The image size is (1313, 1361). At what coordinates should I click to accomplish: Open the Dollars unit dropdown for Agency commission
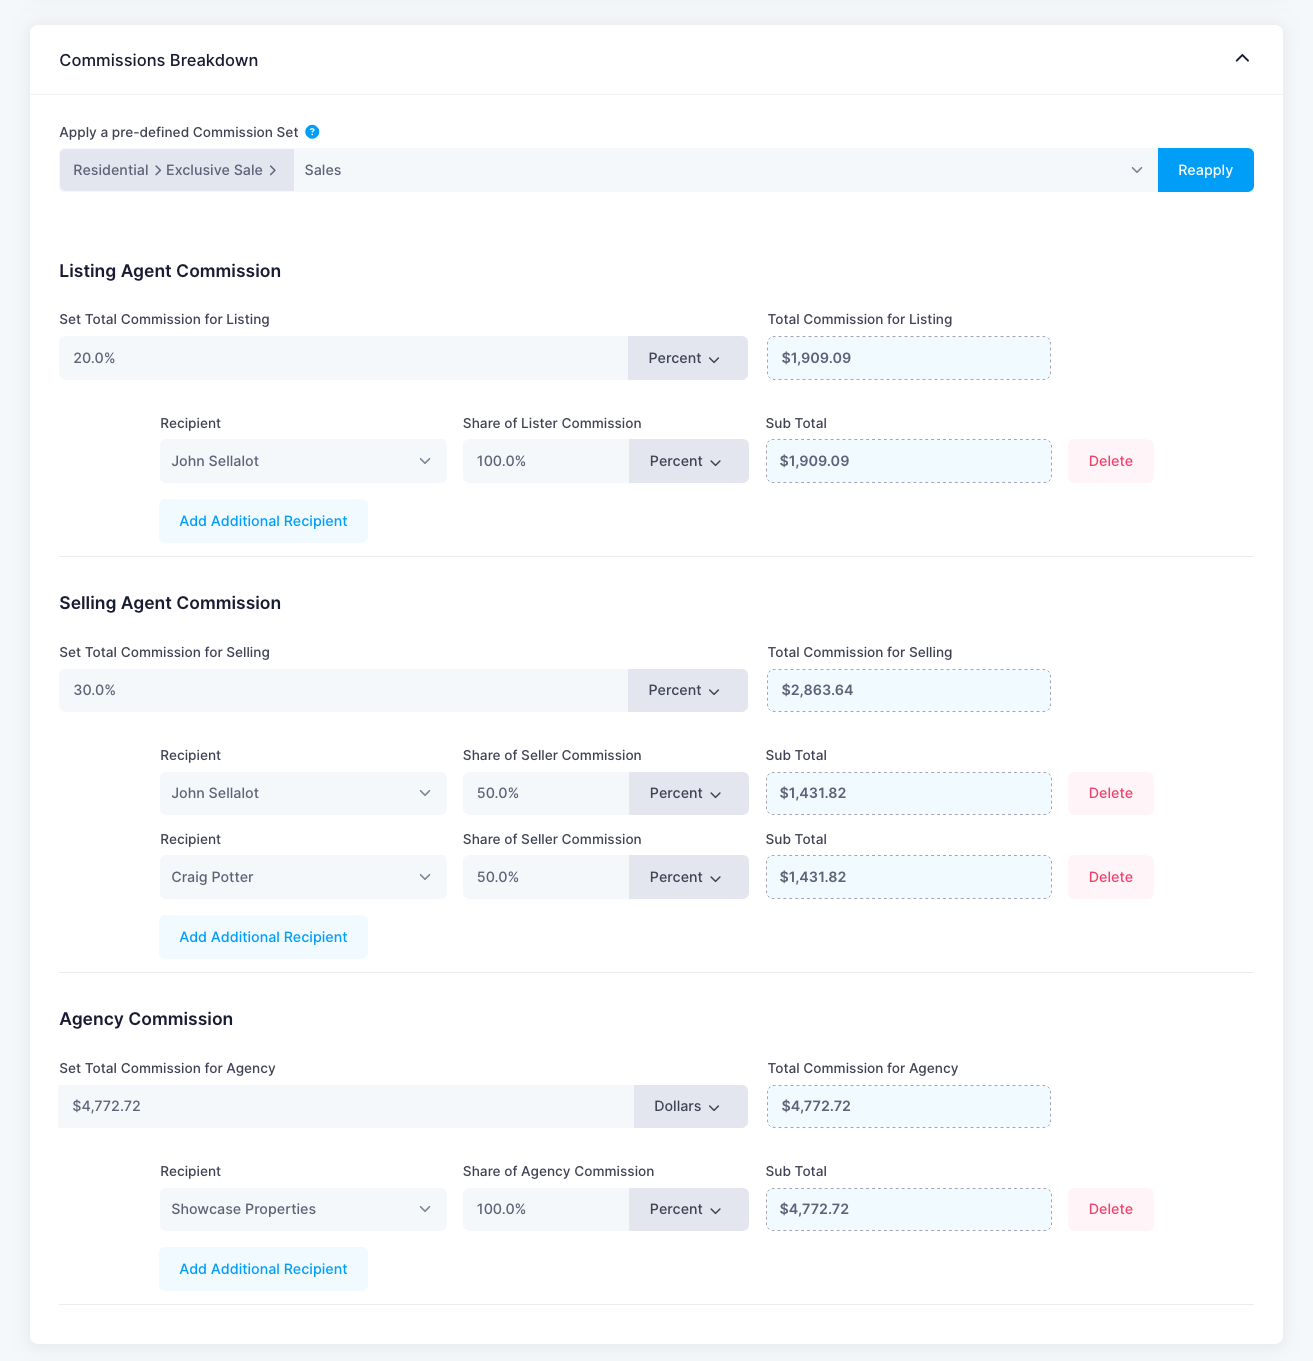tap(690, 1106)
